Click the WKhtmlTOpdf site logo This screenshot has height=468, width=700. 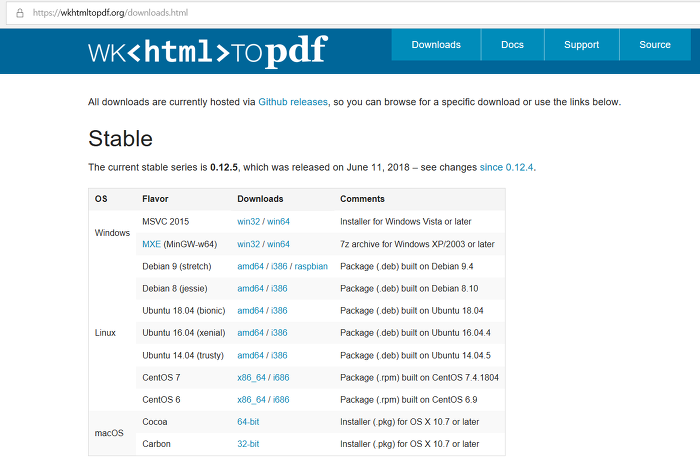tap(208, 52)
